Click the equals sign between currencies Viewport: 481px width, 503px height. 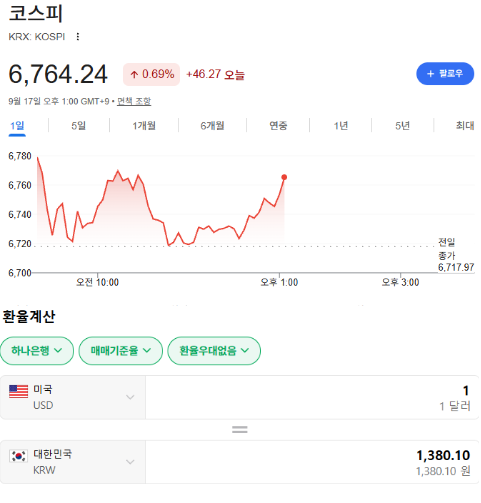[x=240, y=430]
